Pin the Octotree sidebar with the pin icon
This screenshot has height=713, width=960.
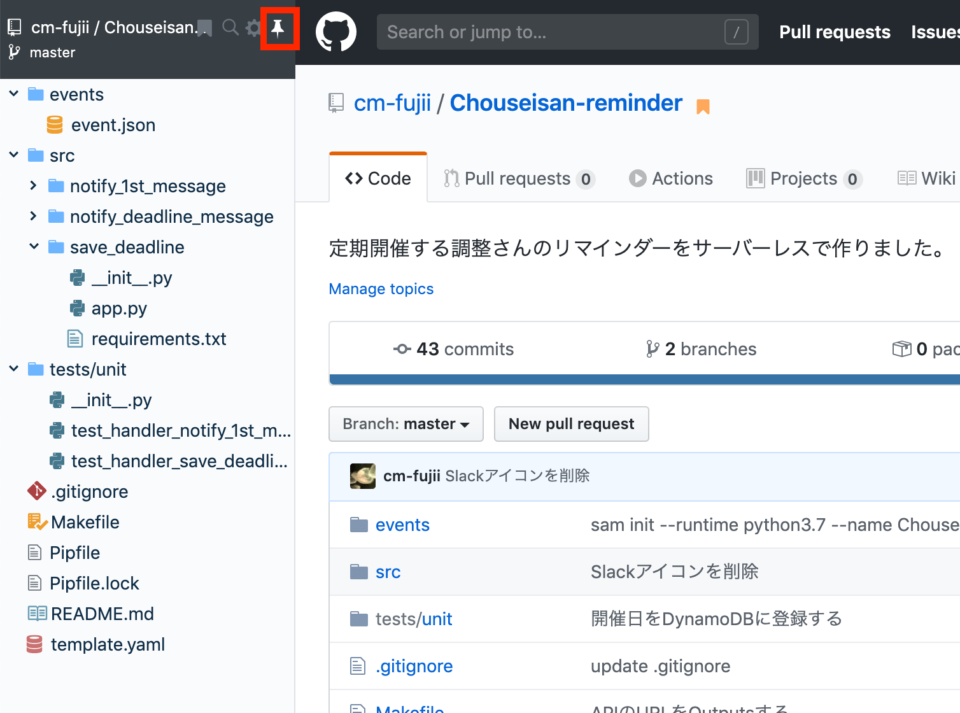click(278, 27)
